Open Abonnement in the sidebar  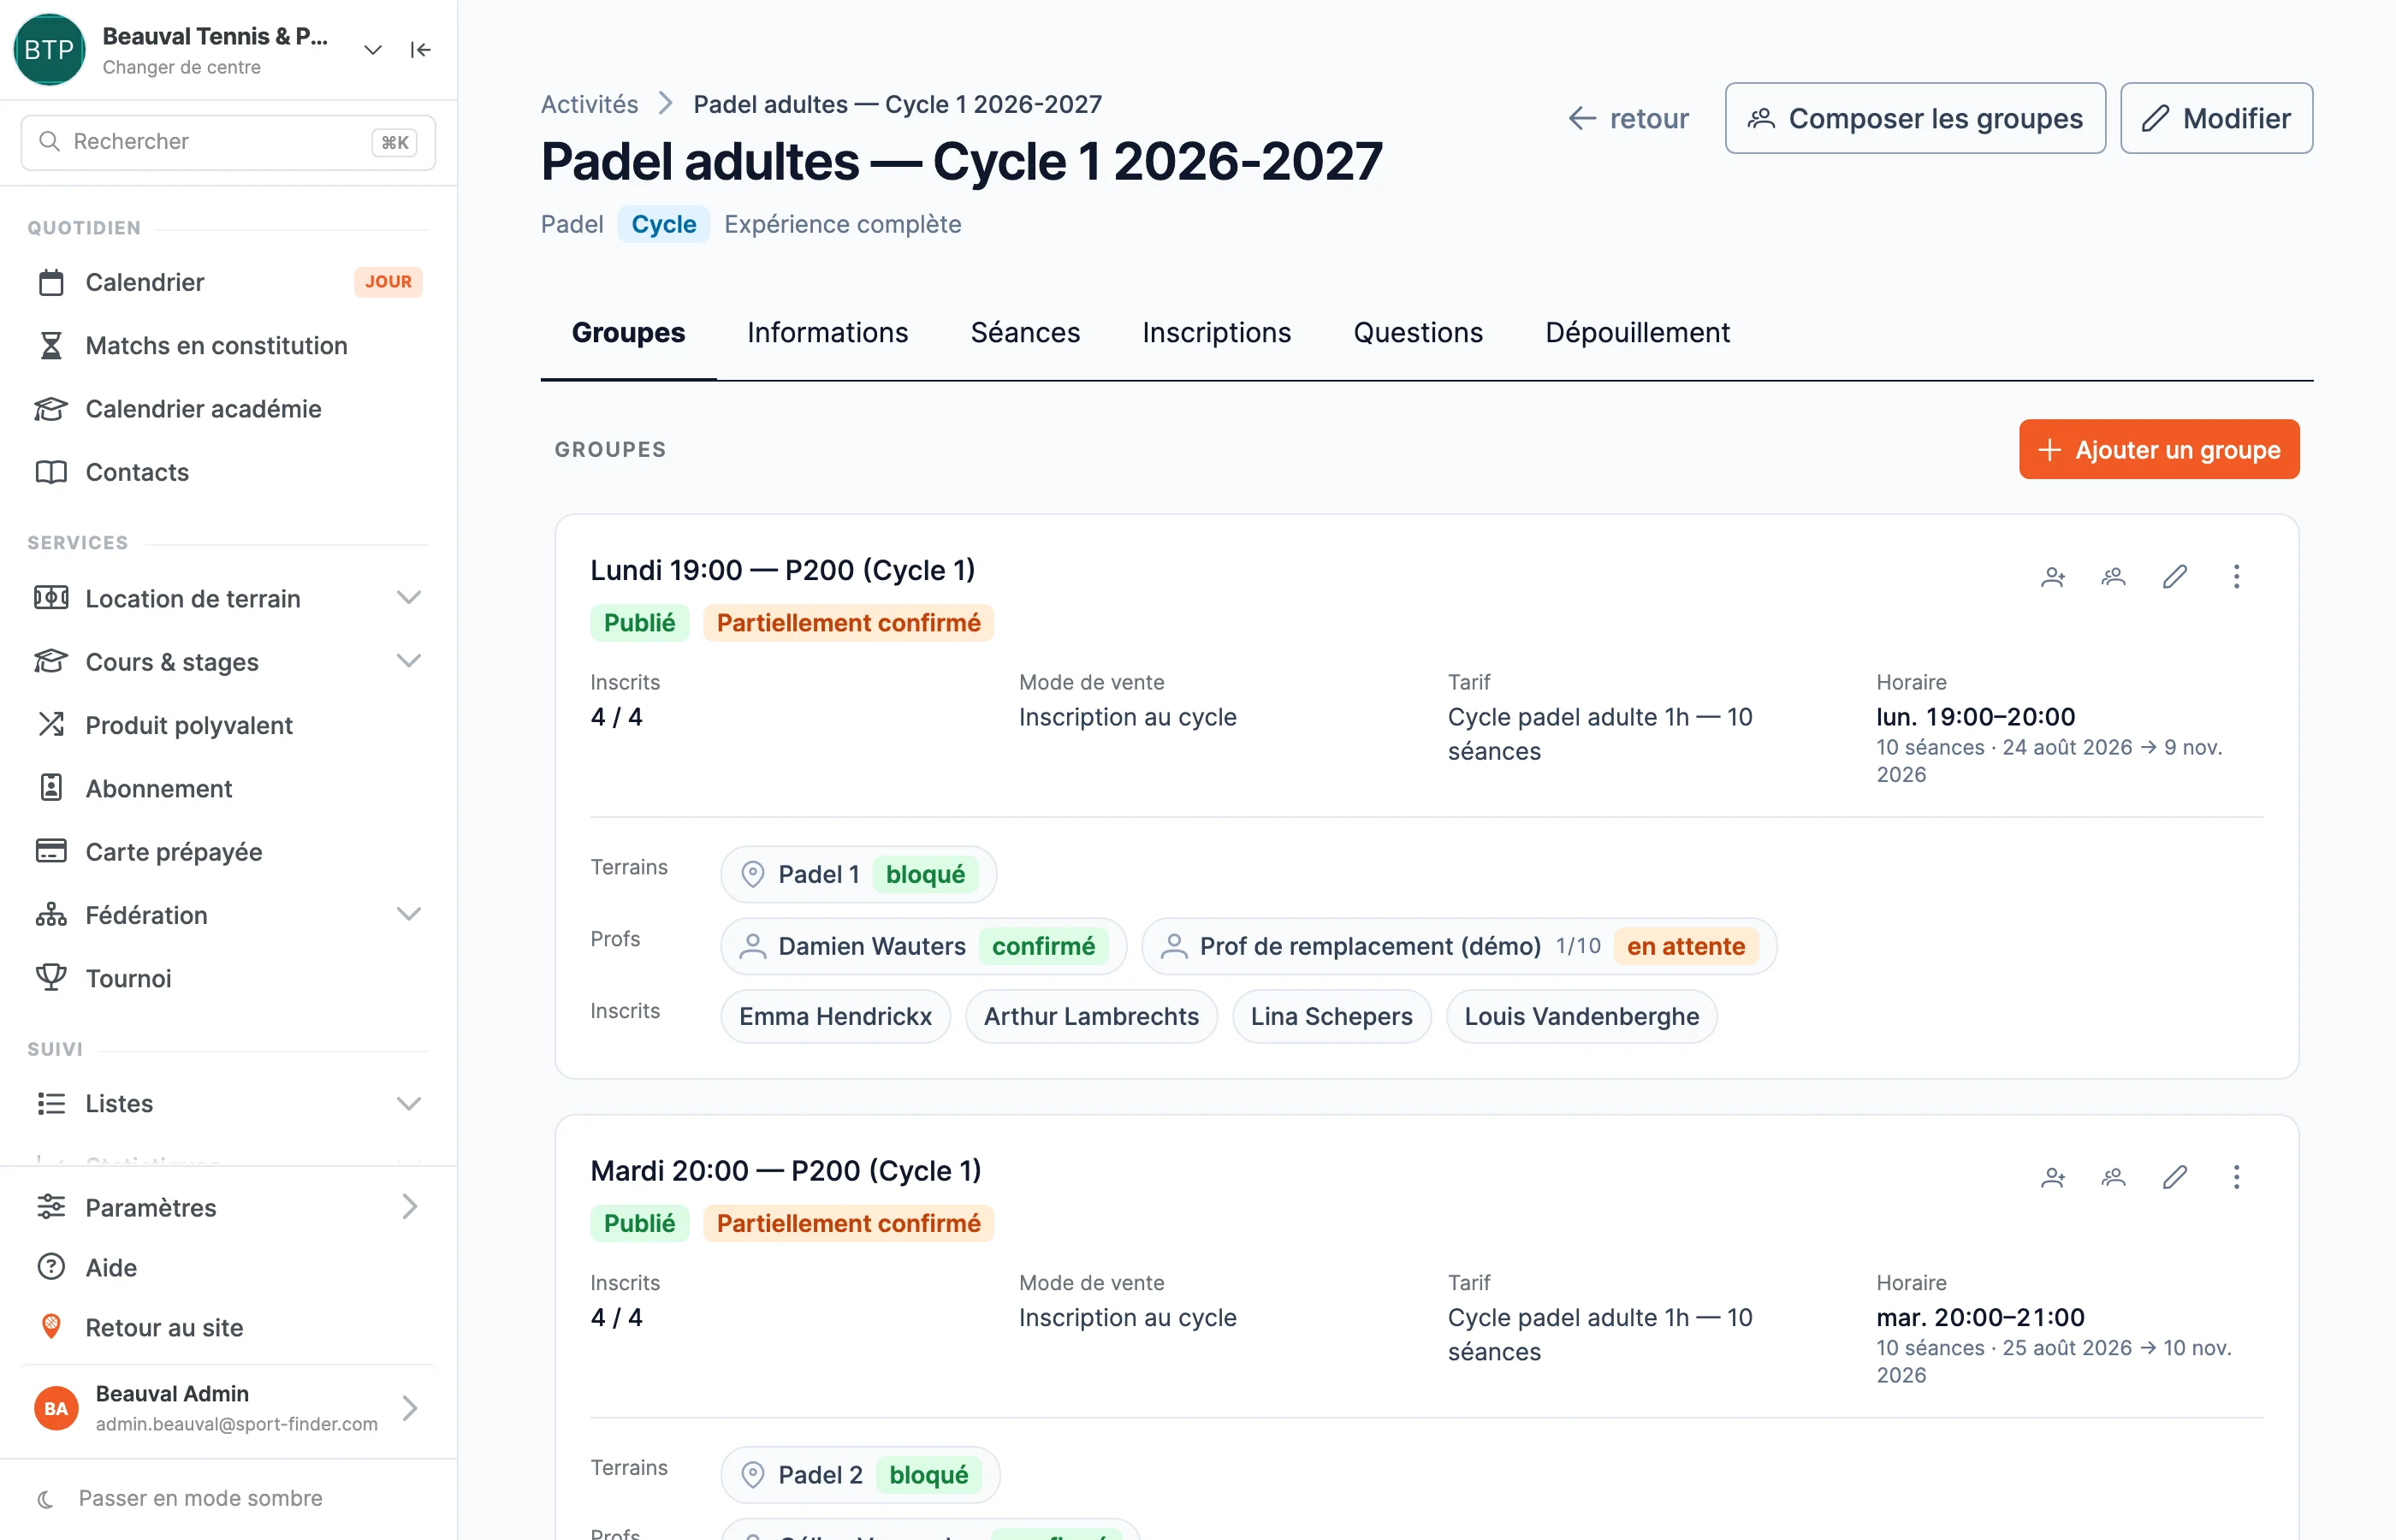pyautogui.click(x=228, y=788)
